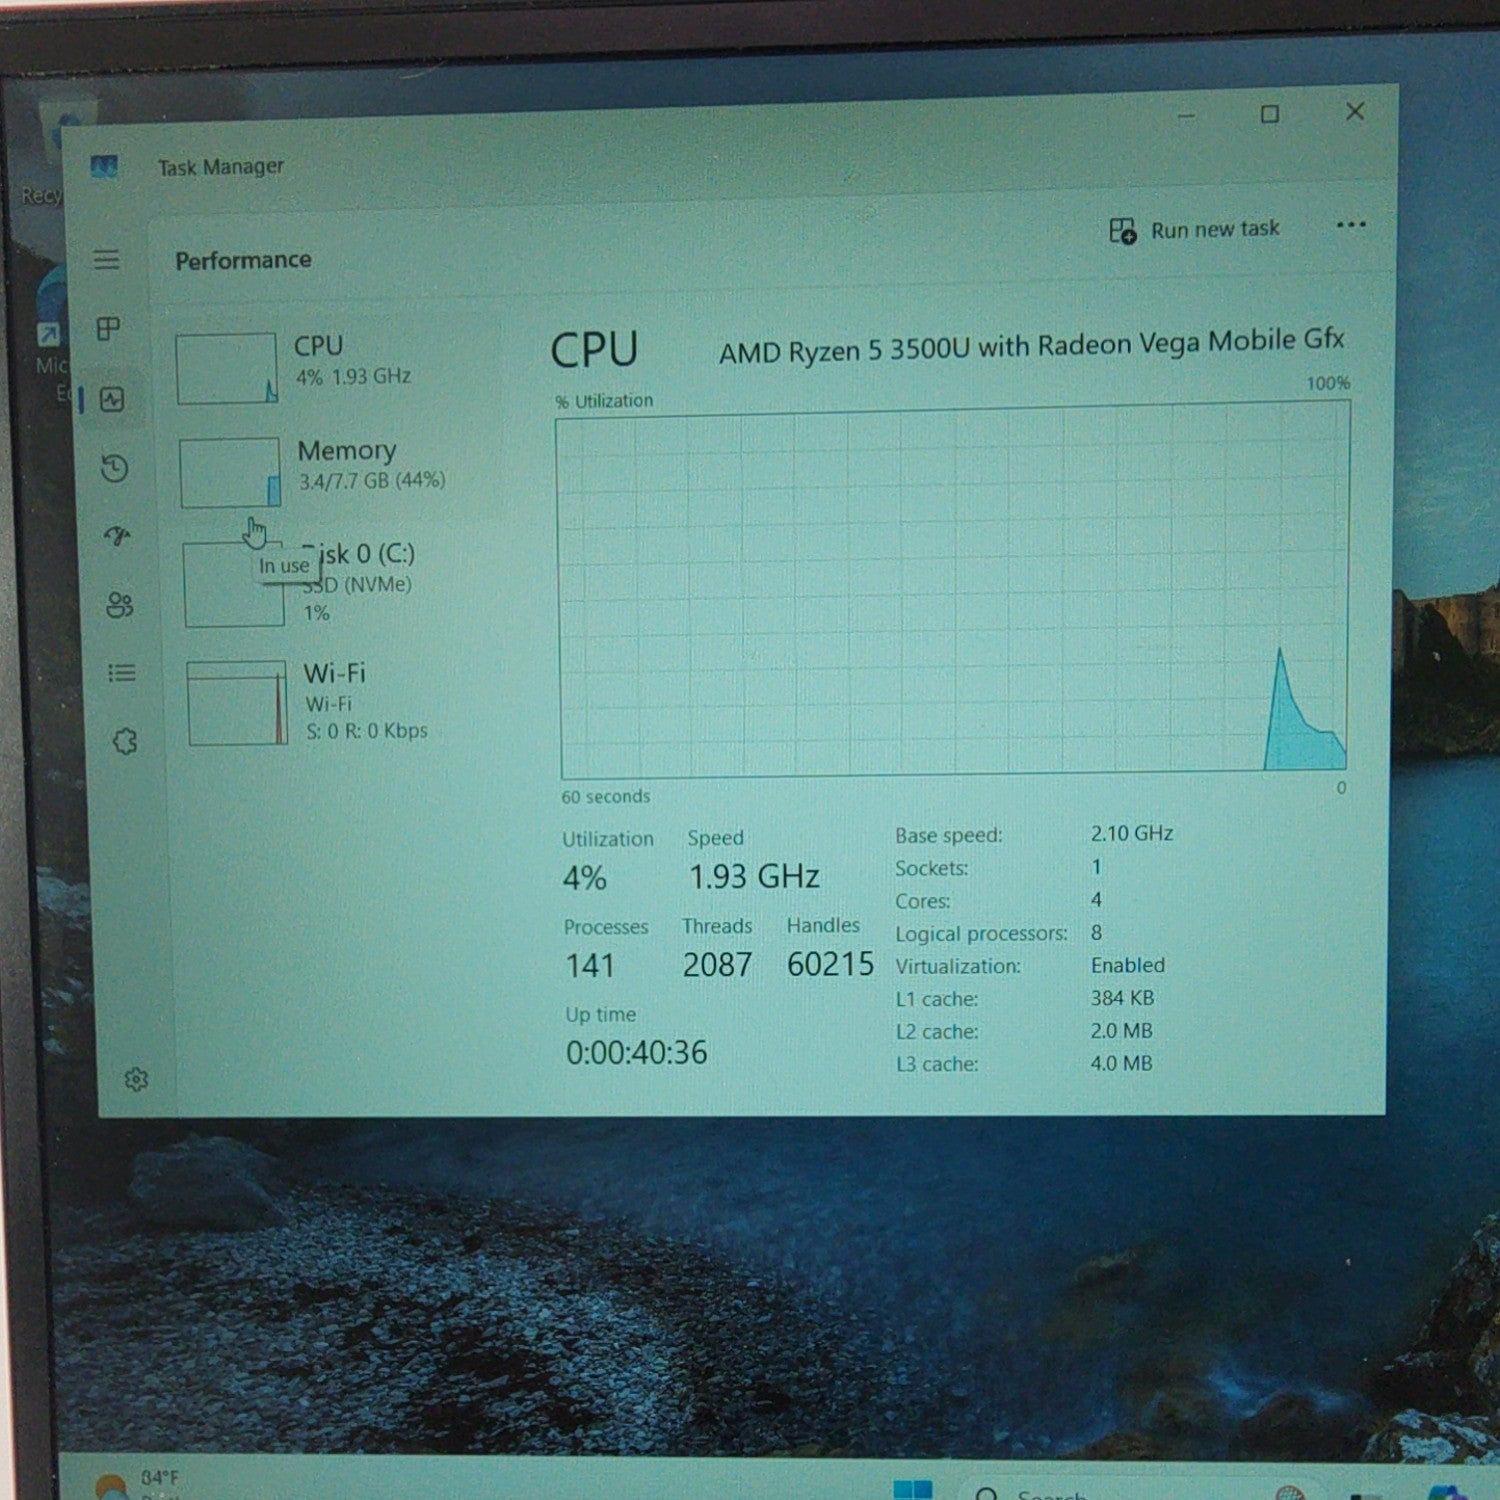
Task: Select the Performance page icon
Action: [112, 400]
